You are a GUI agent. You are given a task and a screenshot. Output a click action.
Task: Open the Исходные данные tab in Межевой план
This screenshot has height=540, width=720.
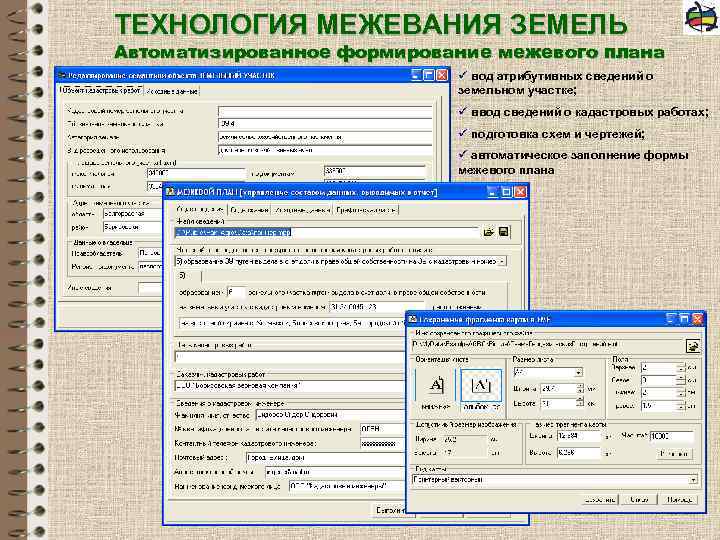[302, 210]
